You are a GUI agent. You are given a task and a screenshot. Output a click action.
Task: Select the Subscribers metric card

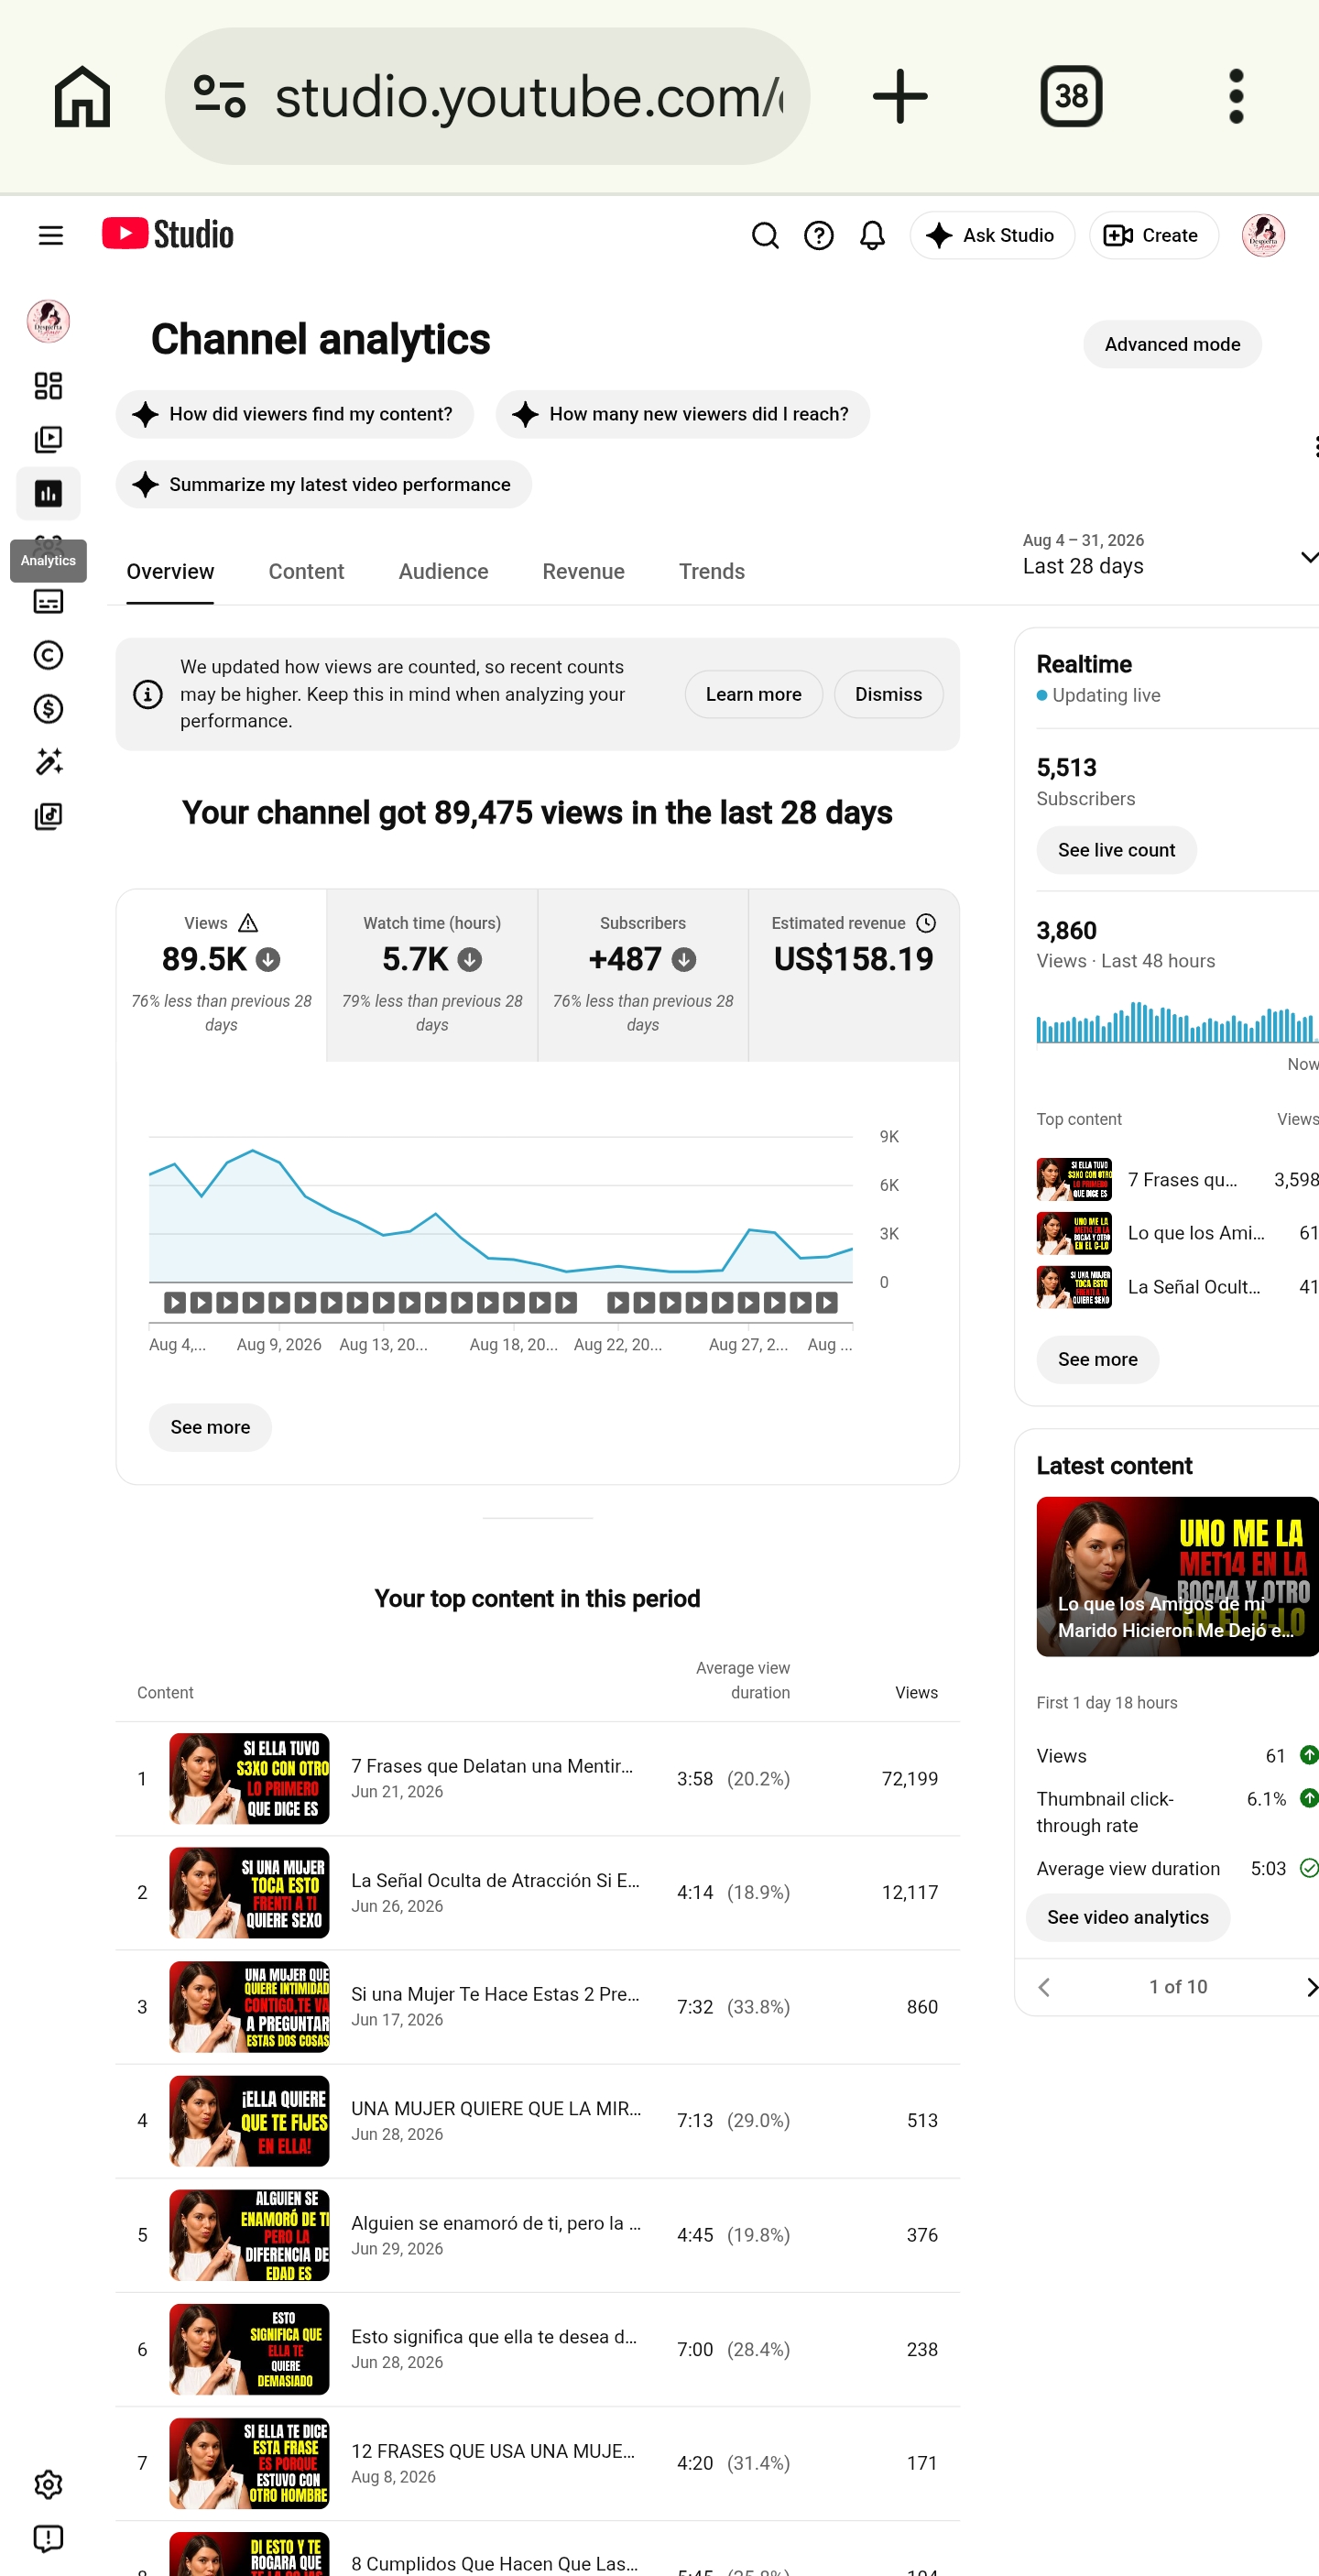click(x=643, y=975)
